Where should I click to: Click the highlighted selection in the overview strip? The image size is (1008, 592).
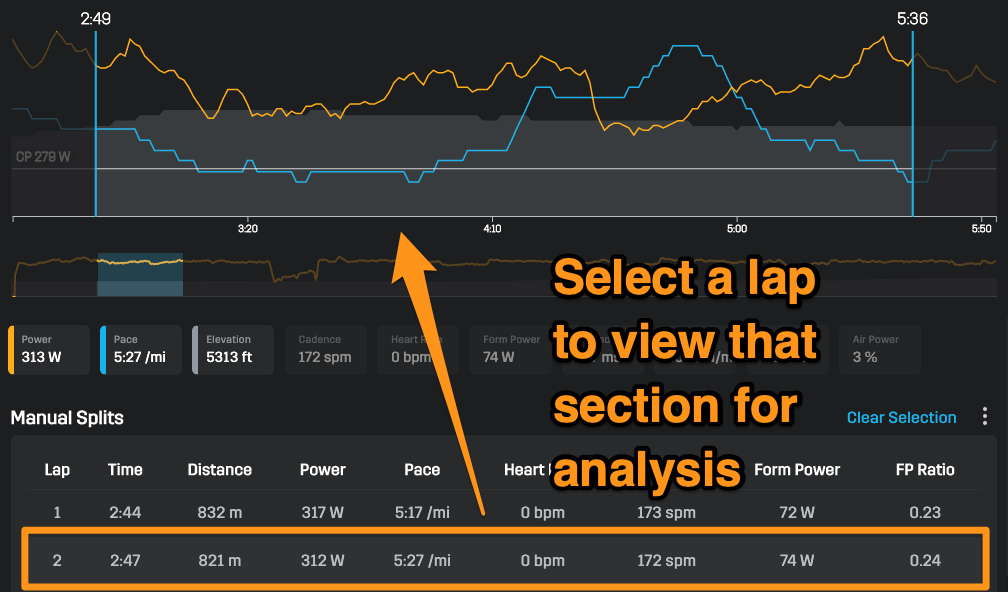(x=140, y=274)
